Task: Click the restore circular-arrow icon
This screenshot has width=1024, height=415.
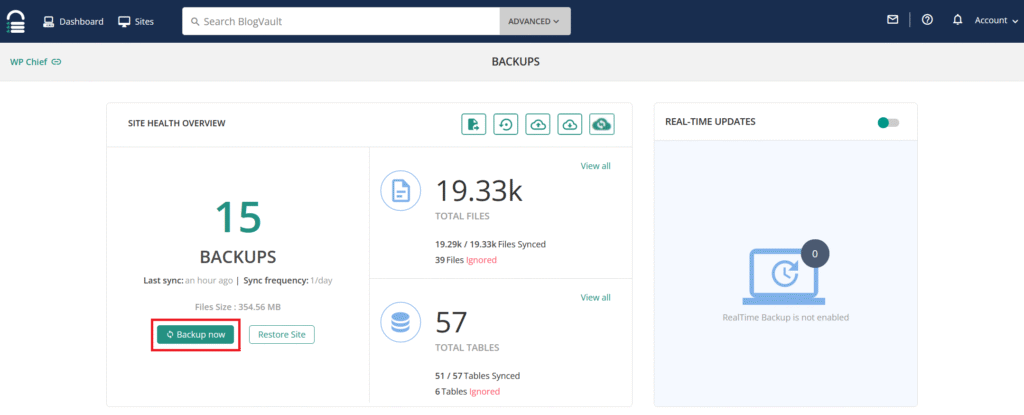Action: [505, 124]
